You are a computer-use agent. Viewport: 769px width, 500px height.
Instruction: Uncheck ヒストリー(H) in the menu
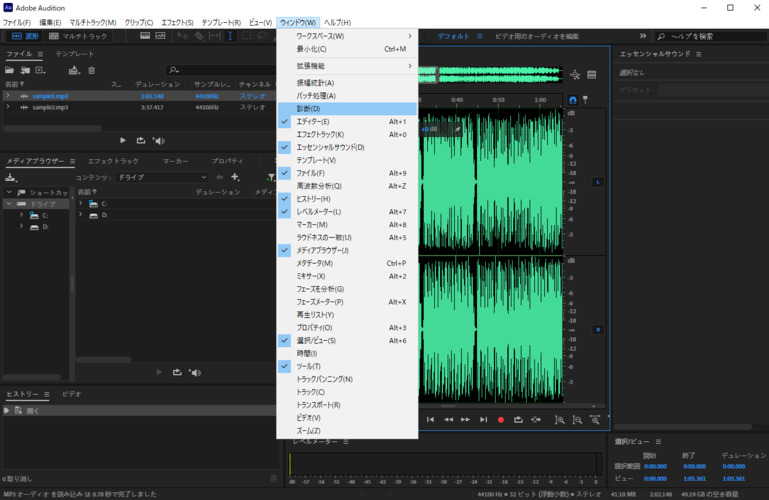313,199
